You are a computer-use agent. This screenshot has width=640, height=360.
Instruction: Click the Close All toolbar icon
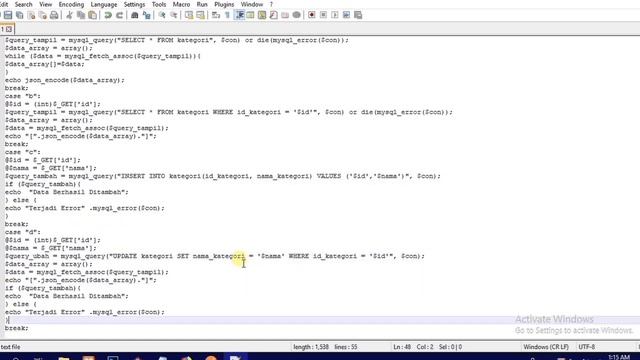(42, 15)
